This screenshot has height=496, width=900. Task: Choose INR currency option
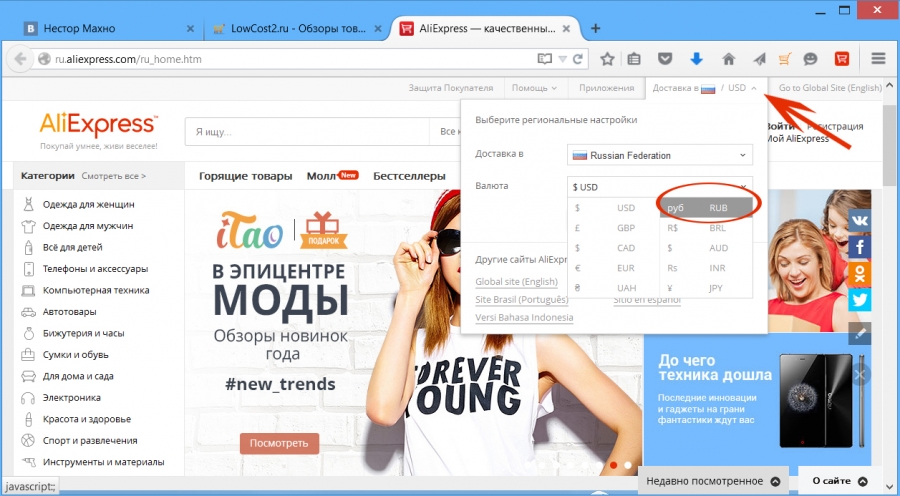click(x=706, y=268)
